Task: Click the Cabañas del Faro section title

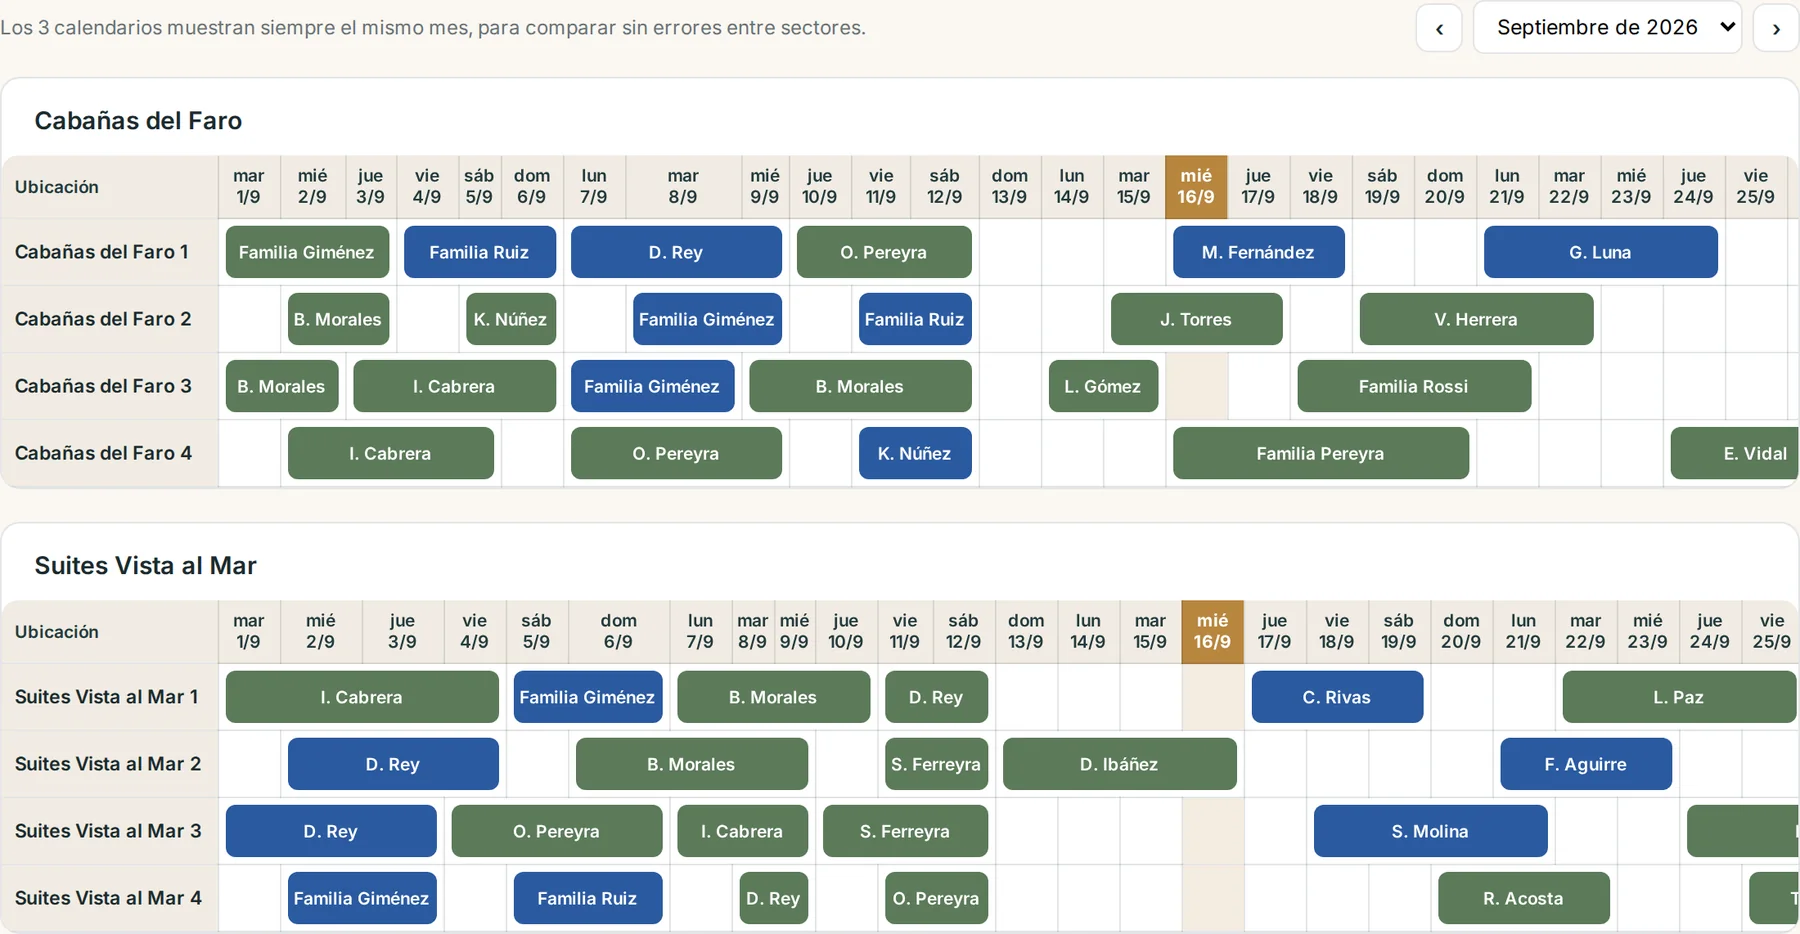Action: pos(138,121)
